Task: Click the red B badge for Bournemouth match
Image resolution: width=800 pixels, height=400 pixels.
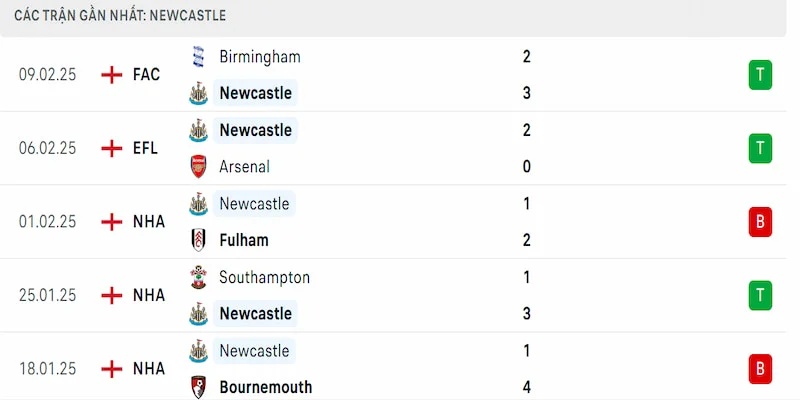Action: click(760, 369)
